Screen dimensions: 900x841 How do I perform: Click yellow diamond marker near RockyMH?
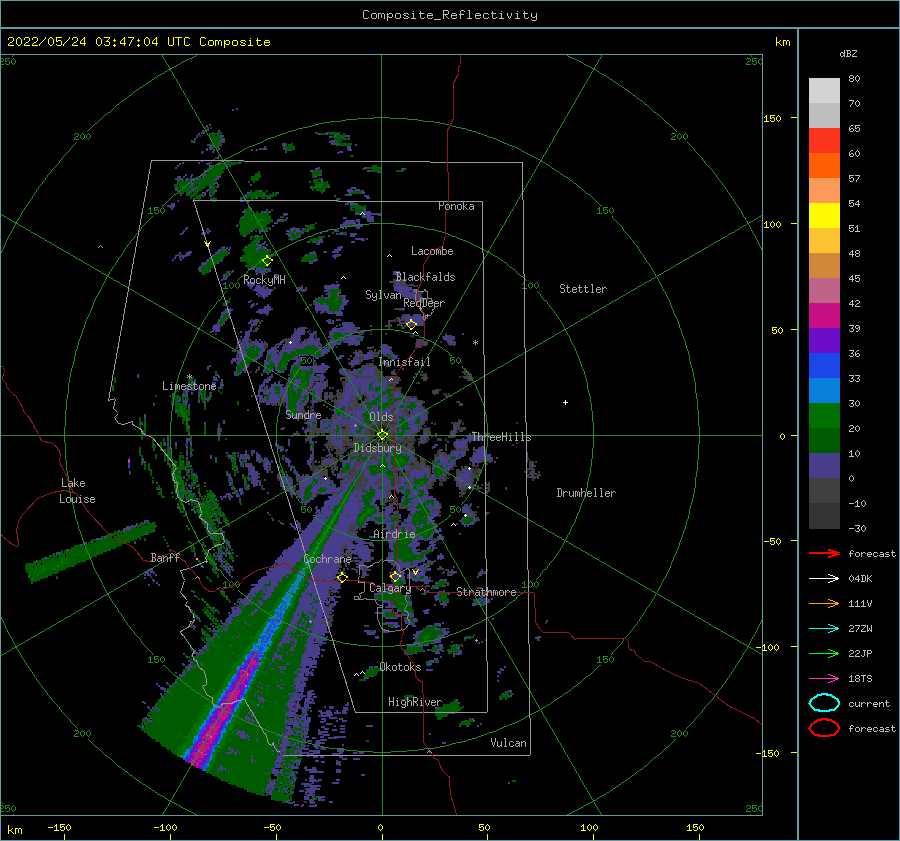click(267, 261)
